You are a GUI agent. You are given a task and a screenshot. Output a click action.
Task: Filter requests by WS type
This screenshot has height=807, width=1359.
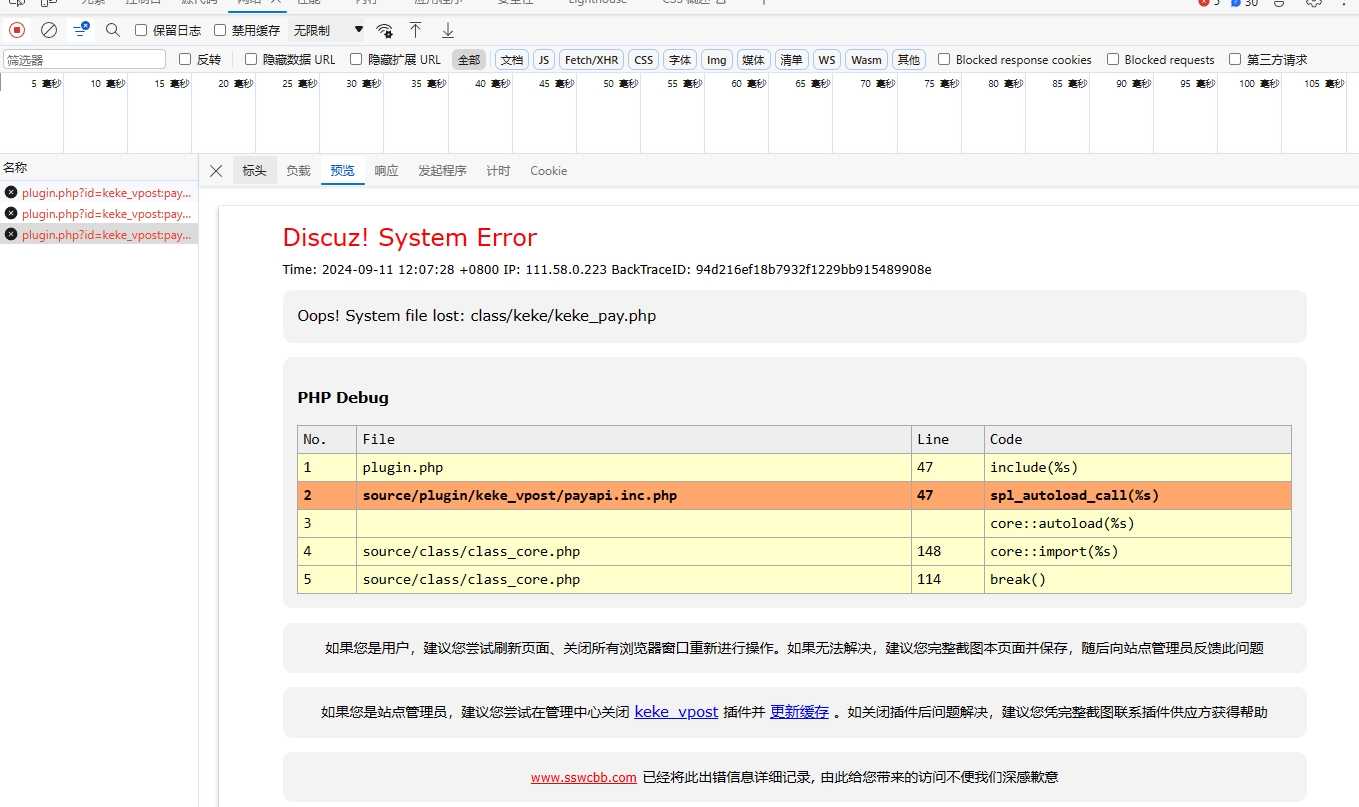827,60
